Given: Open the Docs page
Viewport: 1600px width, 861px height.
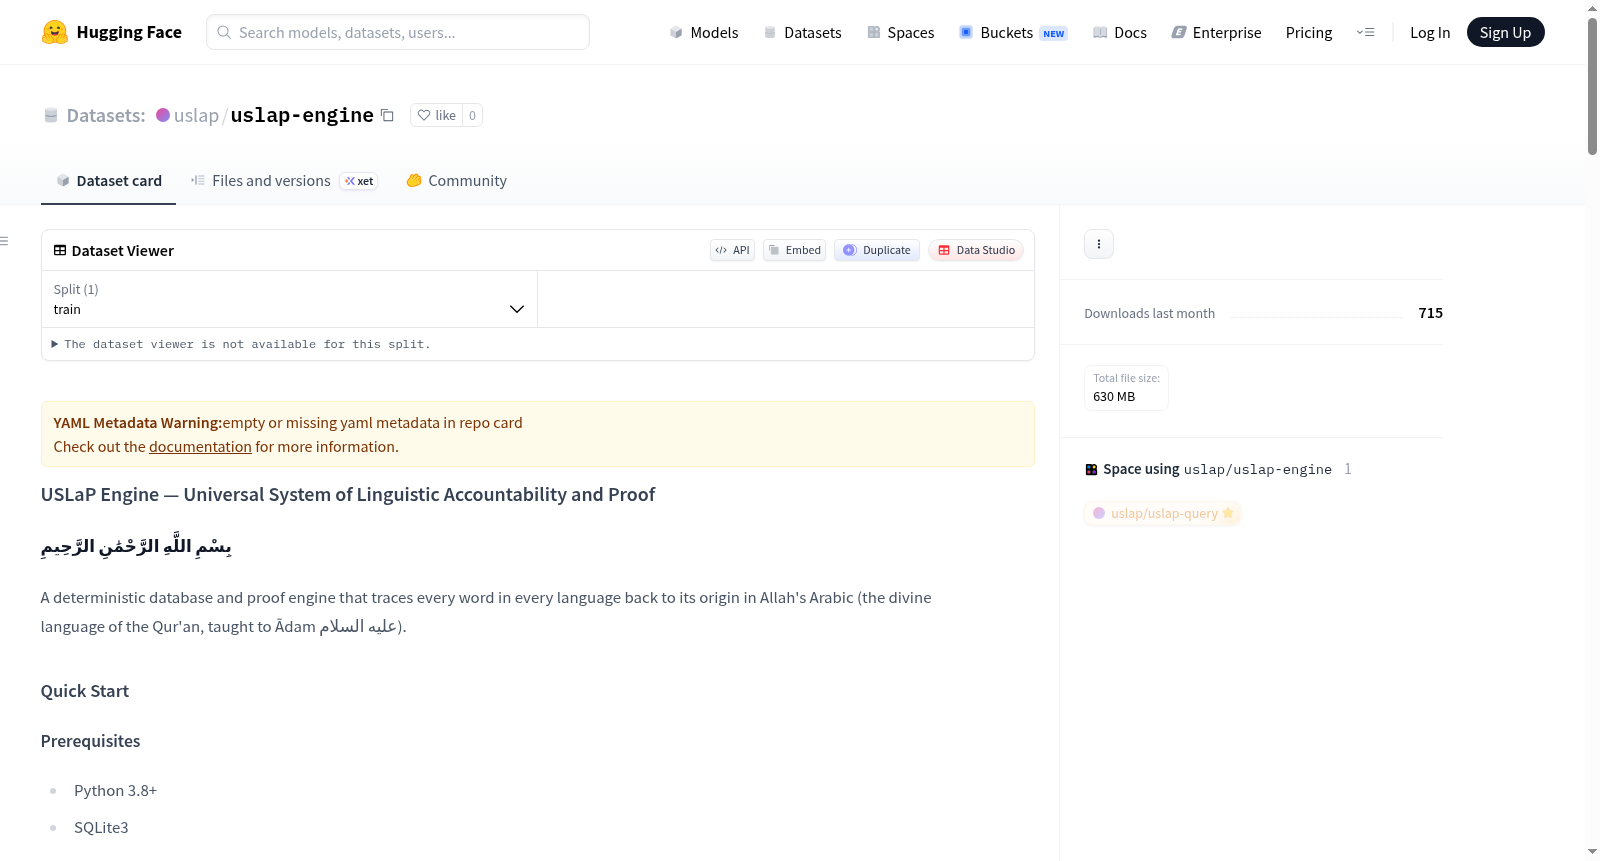Looking at the screenshot, I should pyautogui.click(x=1120, y=32).
